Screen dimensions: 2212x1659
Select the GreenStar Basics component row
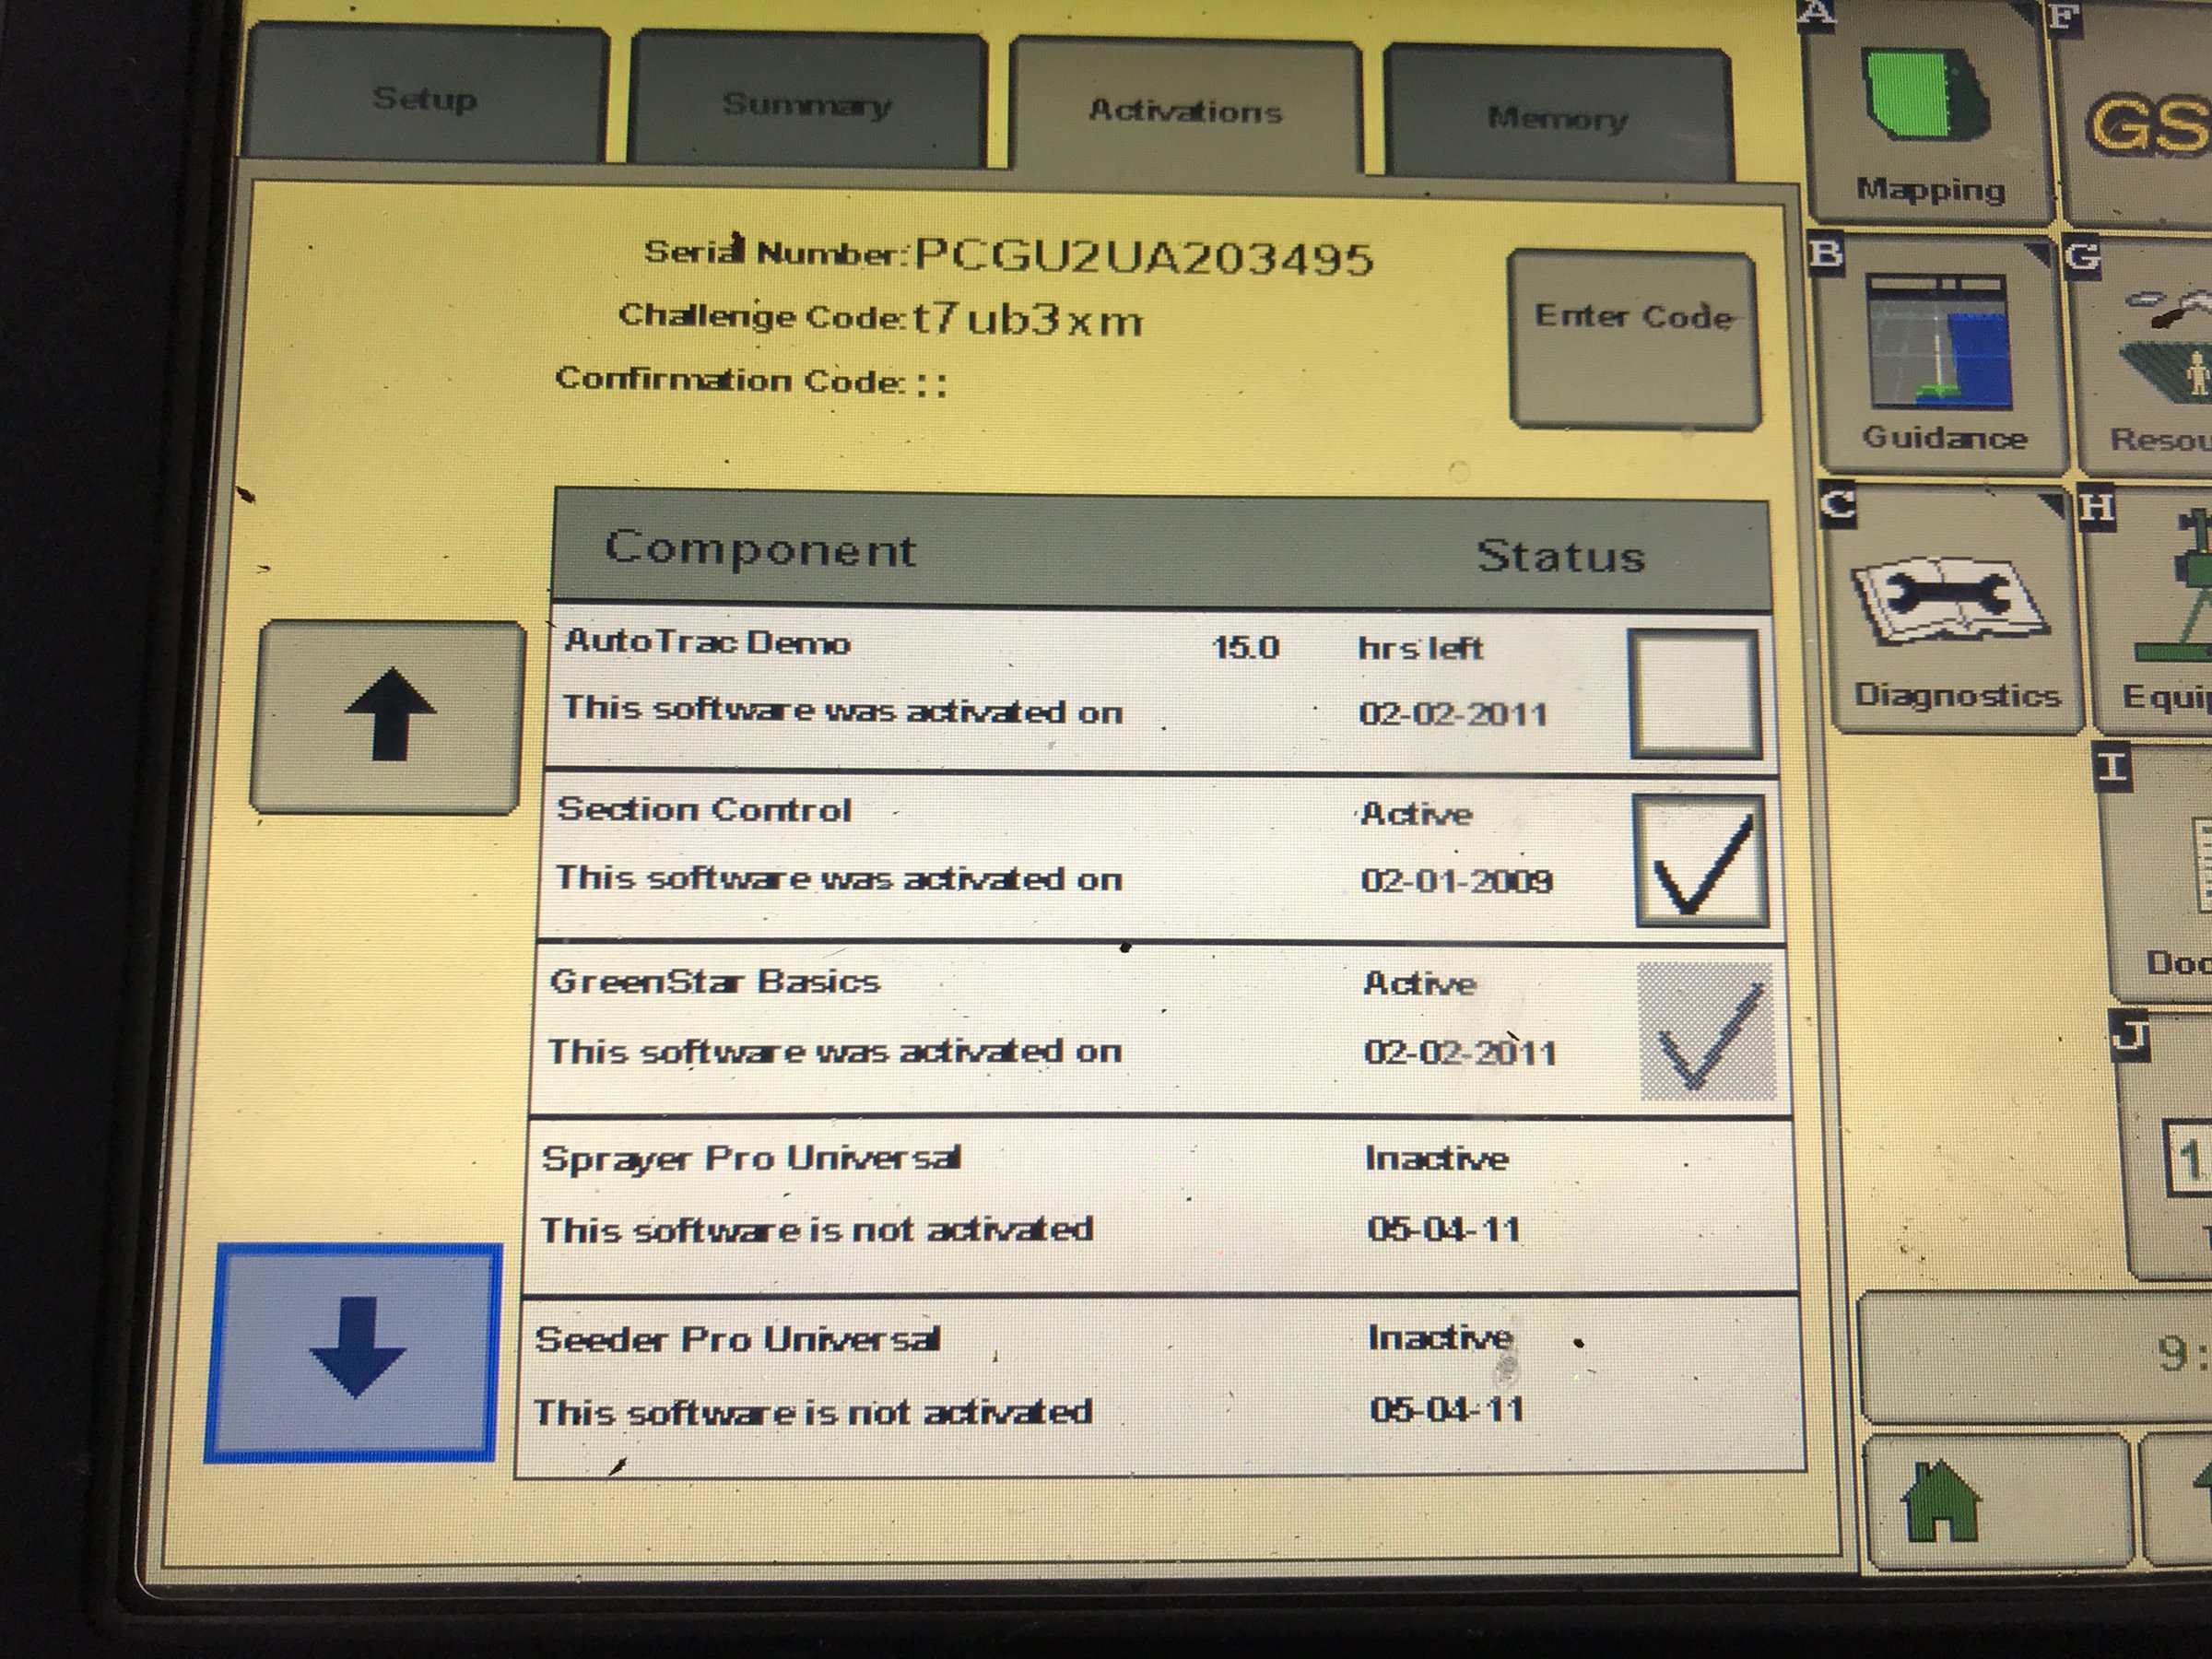[1160, 1029]
